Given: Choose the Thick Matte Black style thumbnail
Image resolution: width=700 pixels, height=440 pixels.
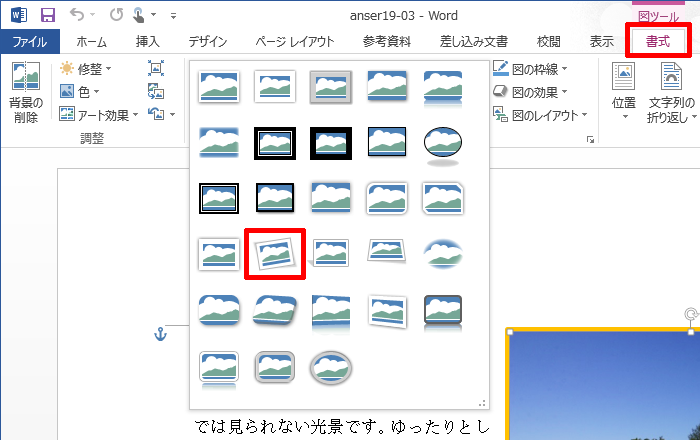Looking at the screenshot, I should (331, 143).
